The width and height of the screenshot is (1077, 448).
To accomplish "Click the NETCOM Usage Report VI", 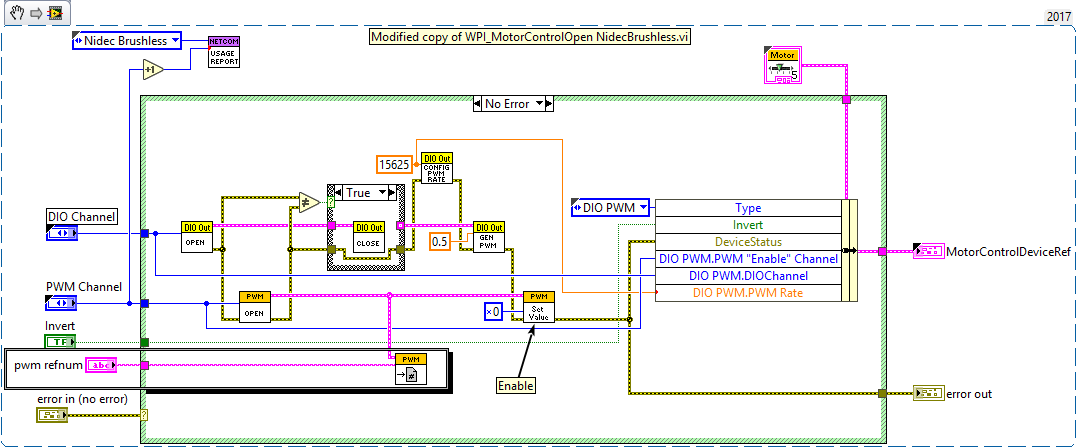I will tap(222, 51).
